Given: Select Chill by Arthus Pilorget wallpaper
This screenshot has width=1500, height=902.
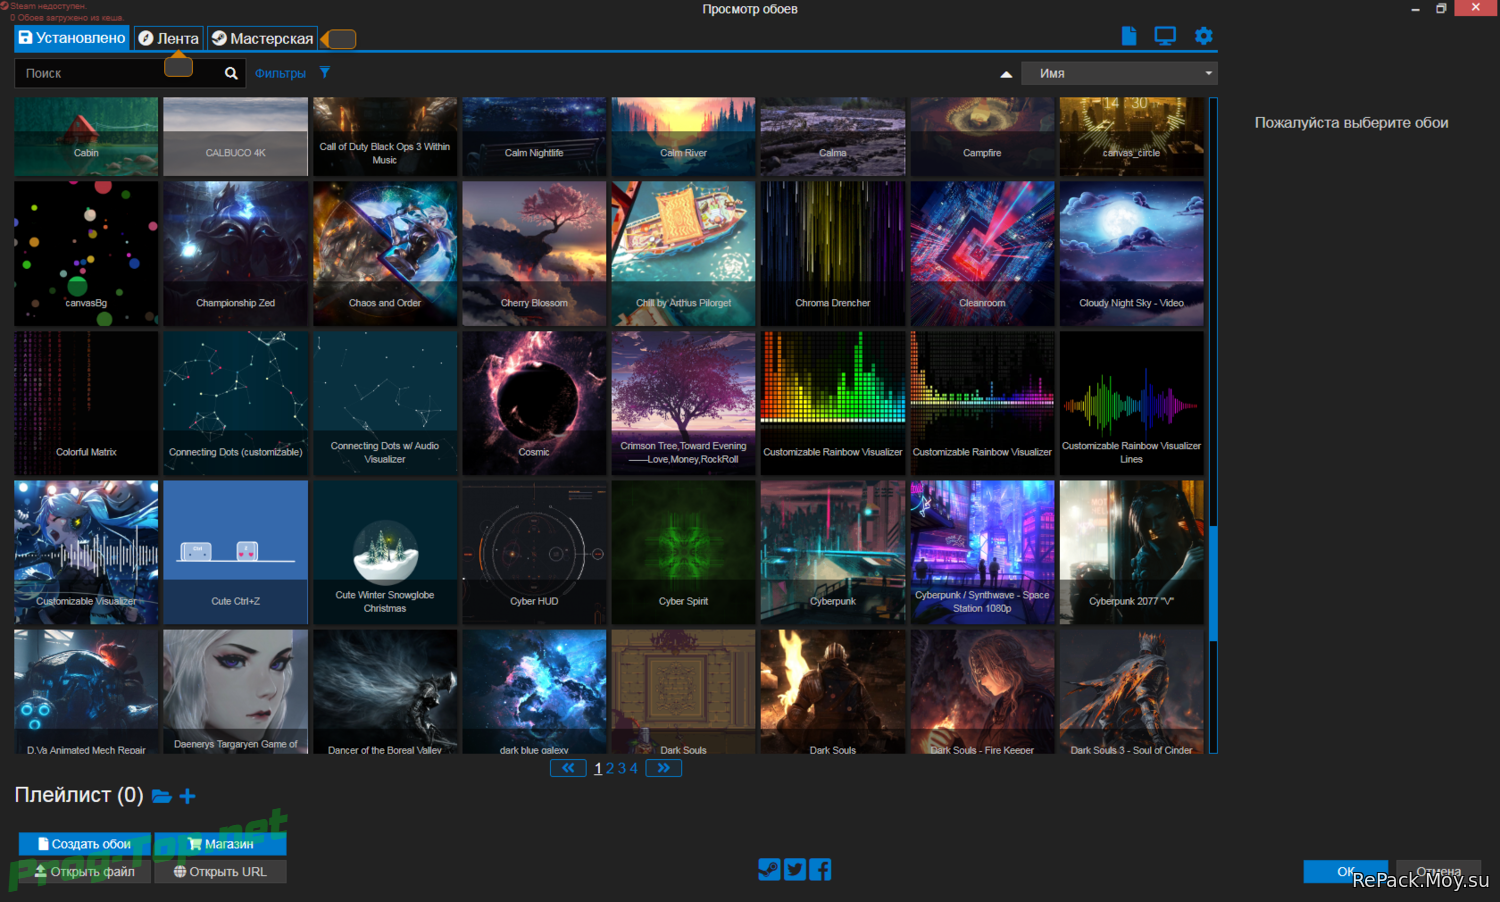Looking at the screenshot, I should click(x=684, y=253).
